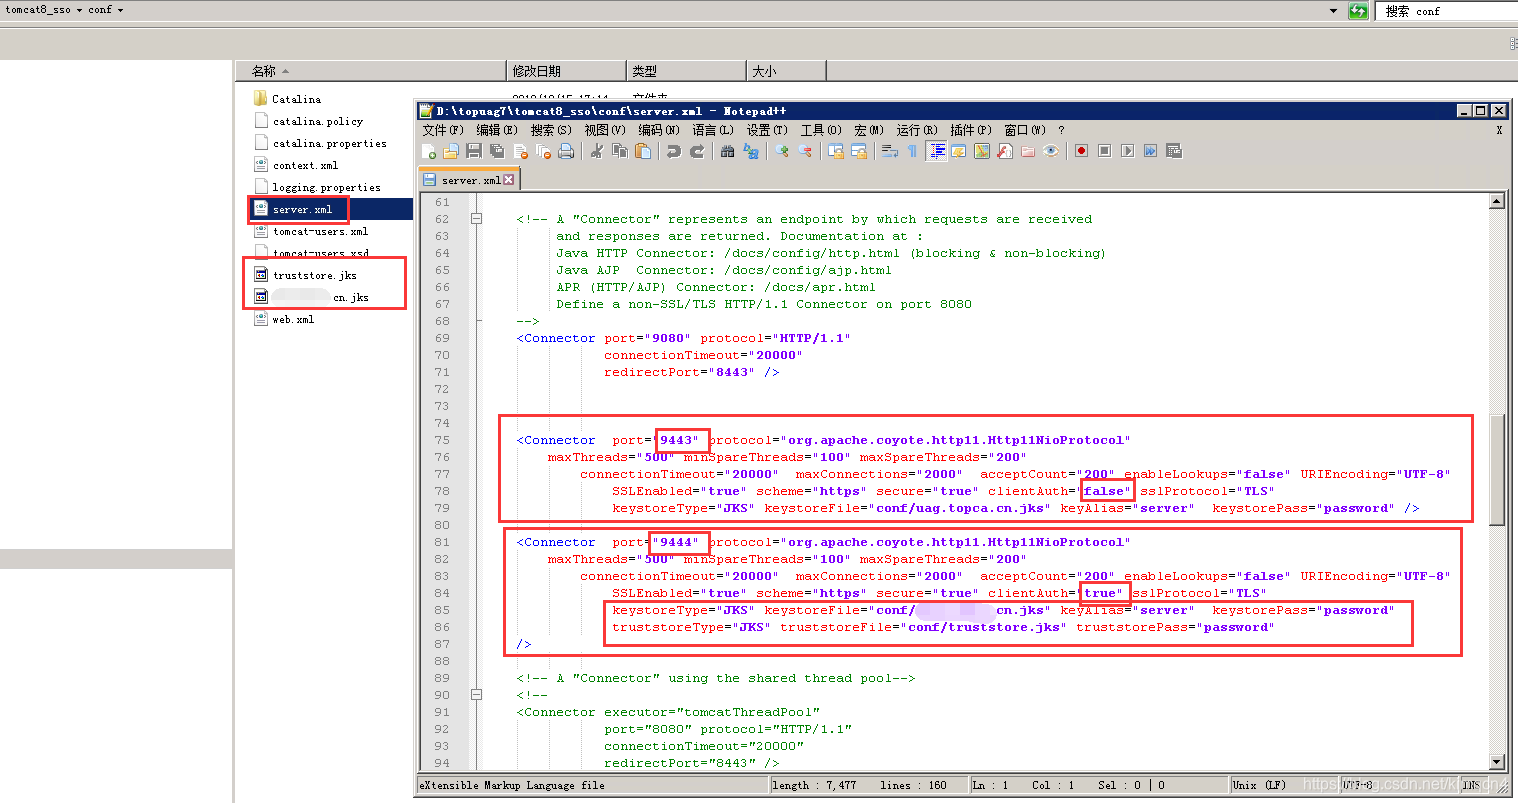The image size is (1518, 803).
Task: Toggle the show all characters pilcrow icon
Action: point(912,151)
